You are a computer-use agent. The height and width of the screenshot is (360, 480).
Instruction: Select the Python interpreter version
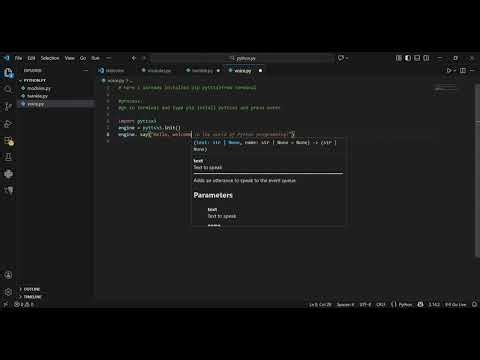click(x=434, y=304)
